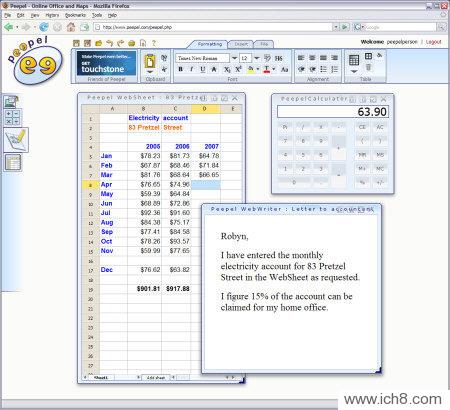Click the strikethrough A icon
This screenshot has height=410, width=450.
tap(214, 69)
